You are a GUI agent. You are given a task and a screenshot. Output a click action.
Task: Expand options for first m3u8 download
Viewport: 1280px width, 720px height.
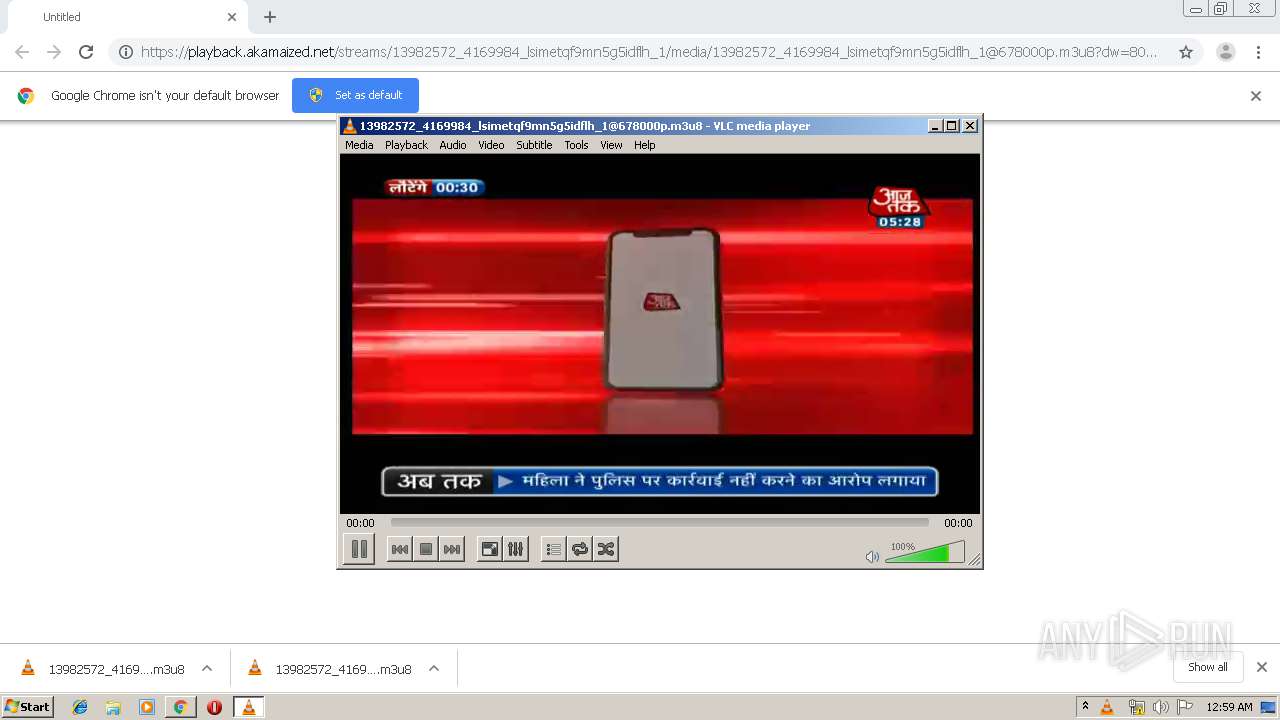207,669
